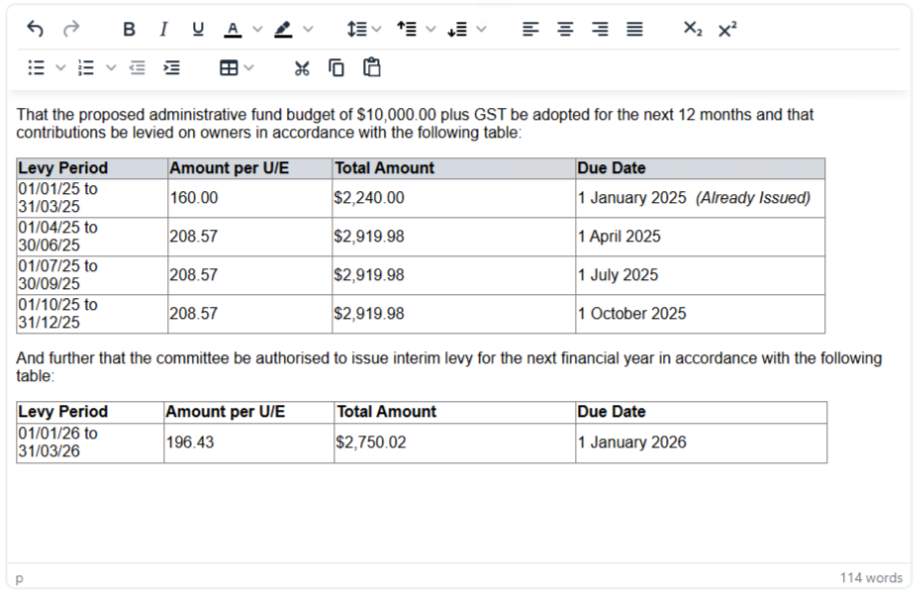
Task: Align text right
Action: [600, 29]
